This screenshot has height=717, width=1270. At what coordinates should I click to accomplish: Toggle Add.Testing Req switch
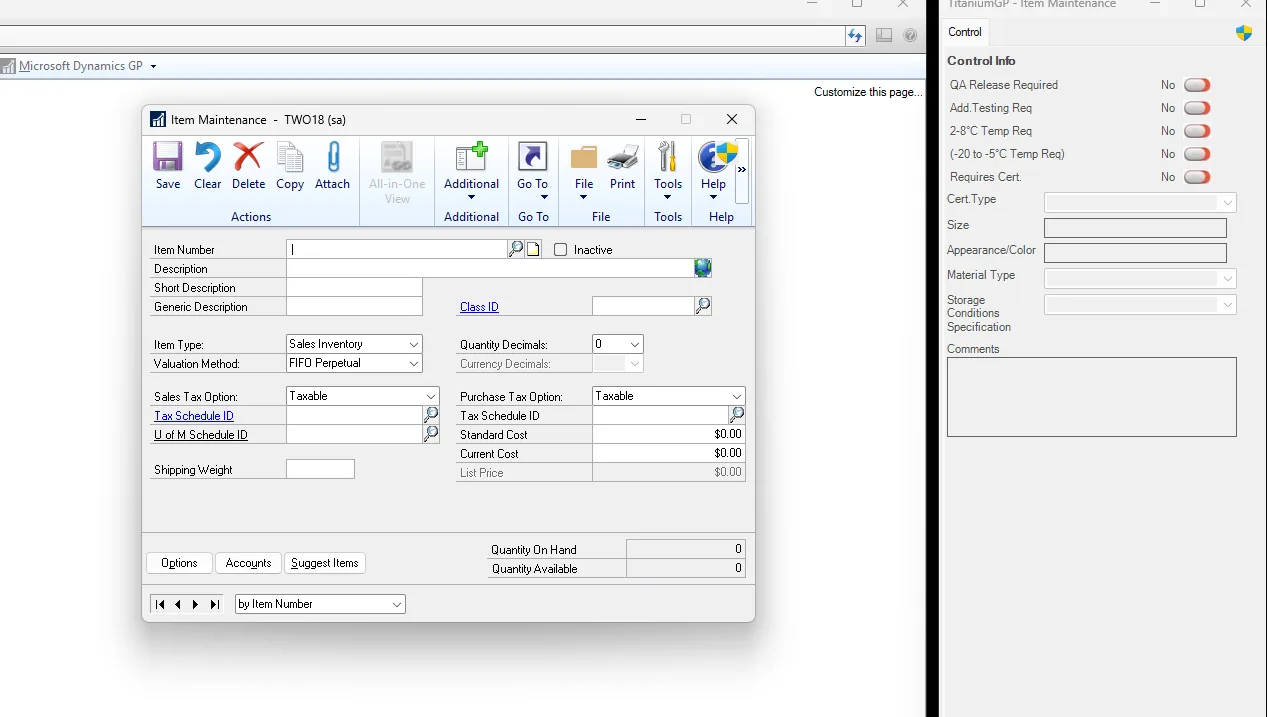(1197, 108)
